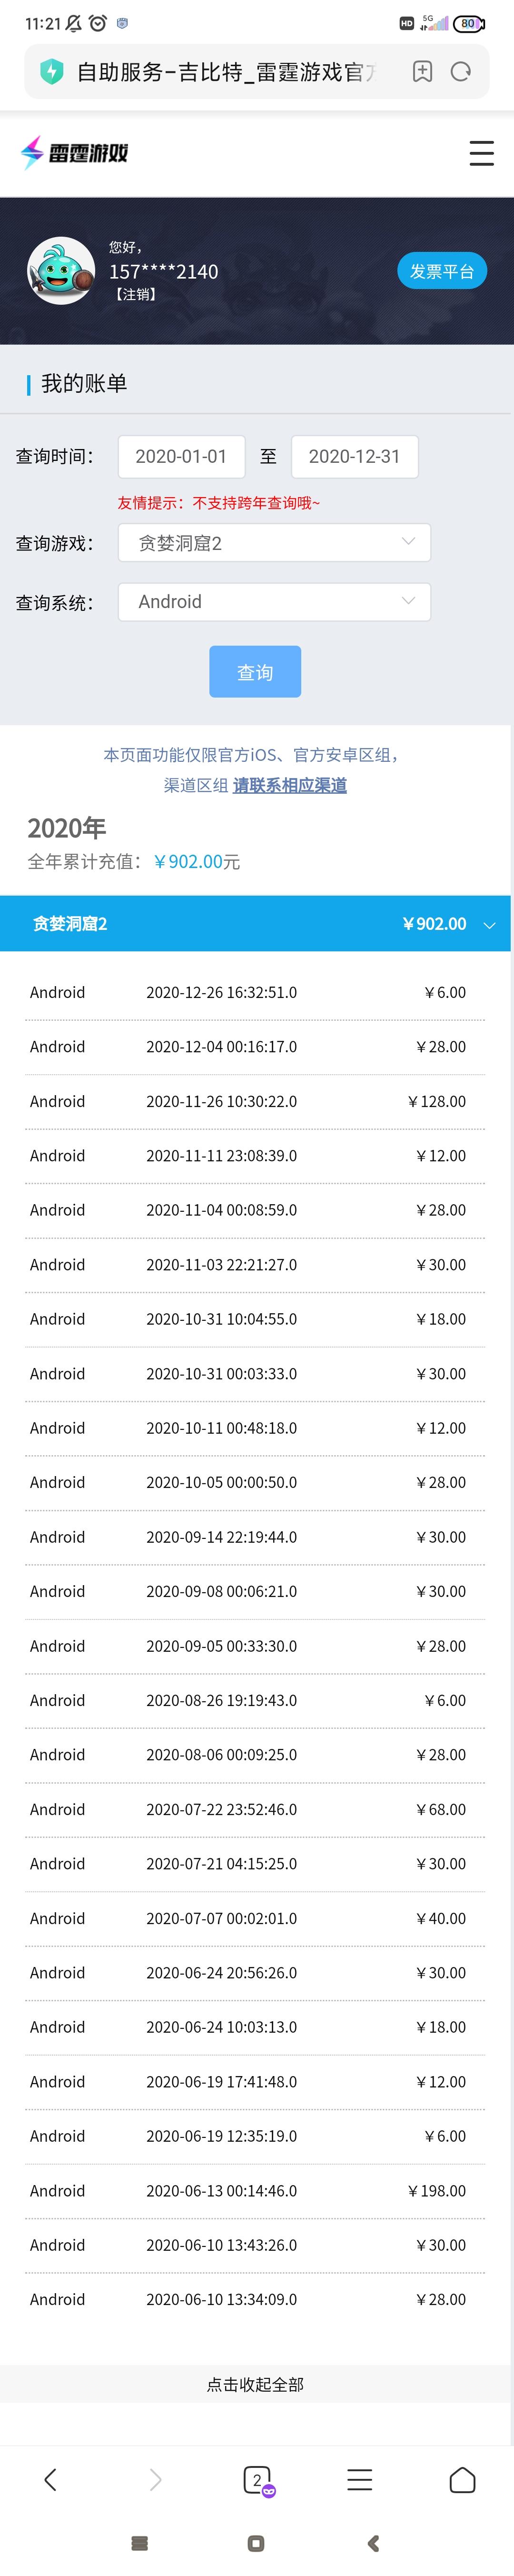The image size is (514, 2576).
Task: Tap the user avatar picture
Action: (x=60, y=271)
